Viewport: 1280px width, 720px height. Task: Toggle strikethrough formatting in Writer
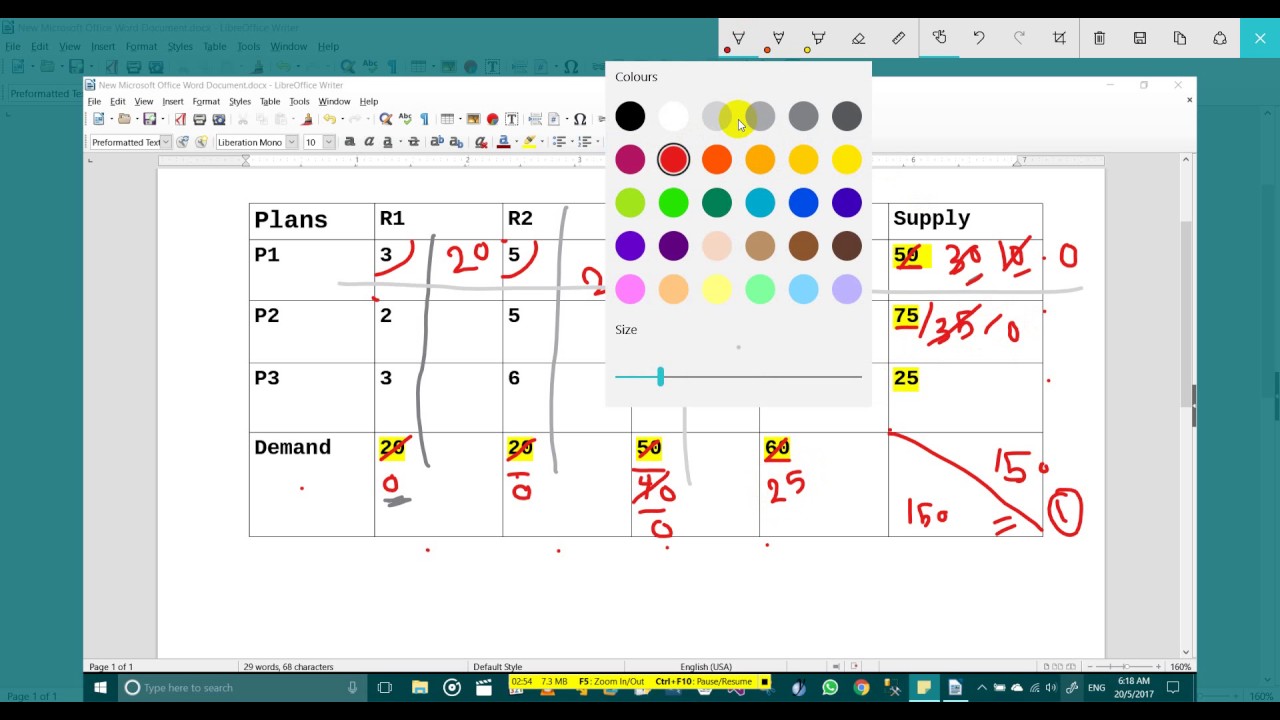pyautogui.click(x=413, y=142)
